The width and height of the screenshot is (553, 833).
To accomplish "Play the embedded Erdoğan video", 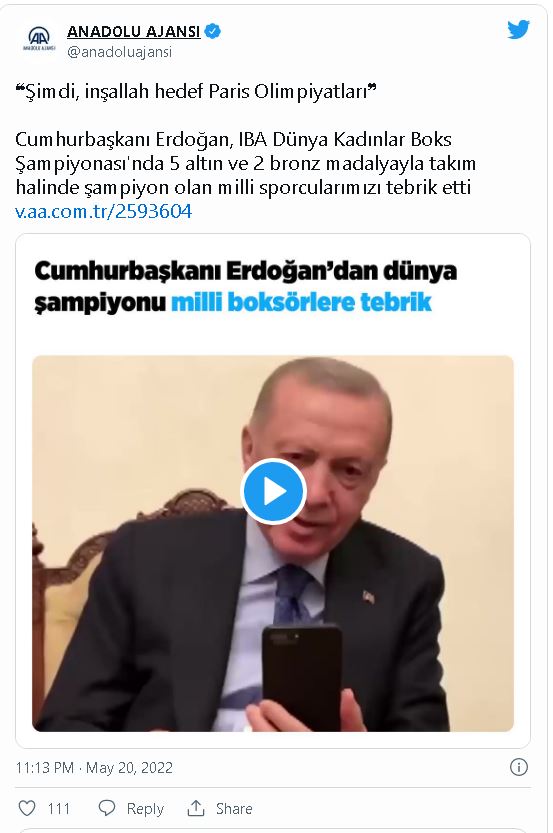I will [x=273, y=491].
